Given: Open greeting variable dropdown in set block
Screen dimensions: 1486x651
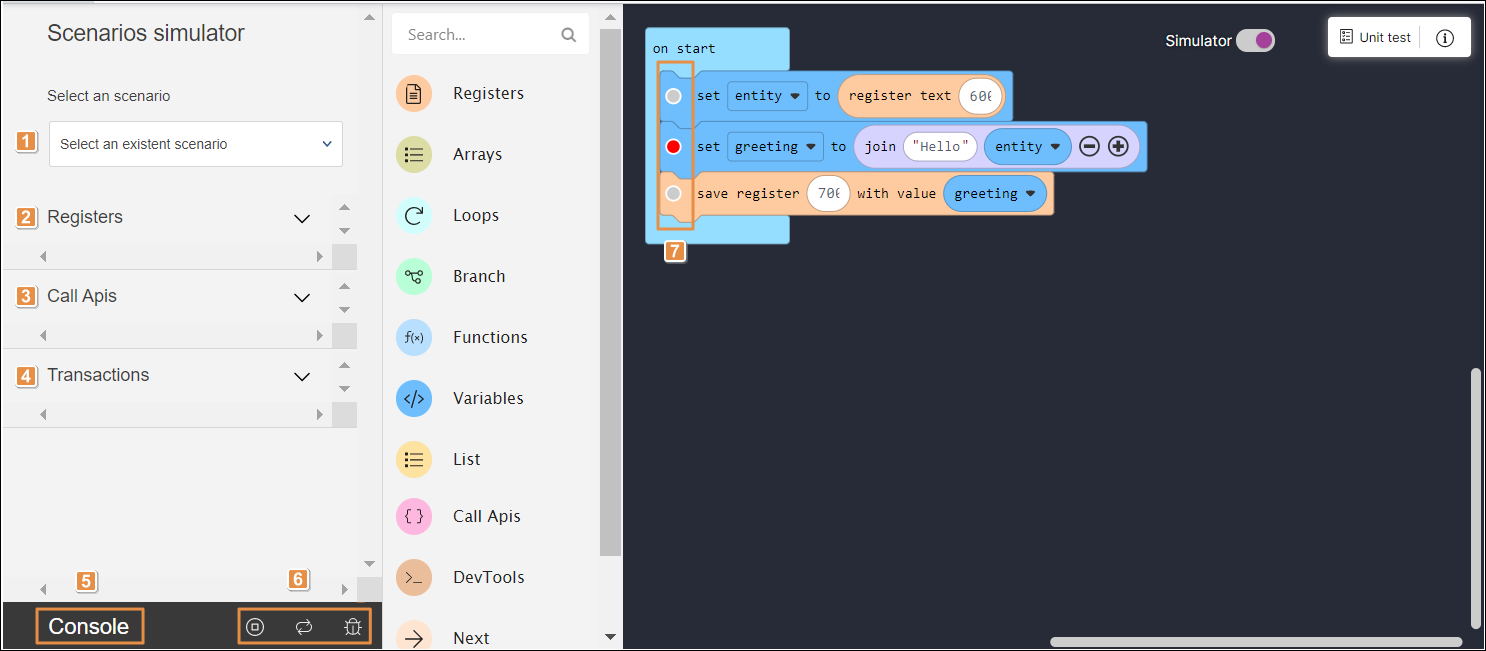Looking at the screenshot, I should pos(775,146).
